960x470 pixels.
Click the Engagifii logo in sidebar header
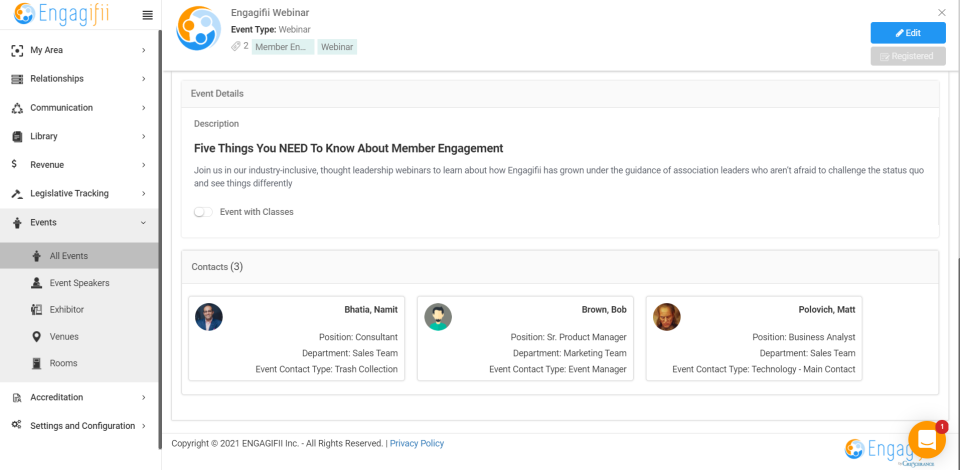(62, 13)
